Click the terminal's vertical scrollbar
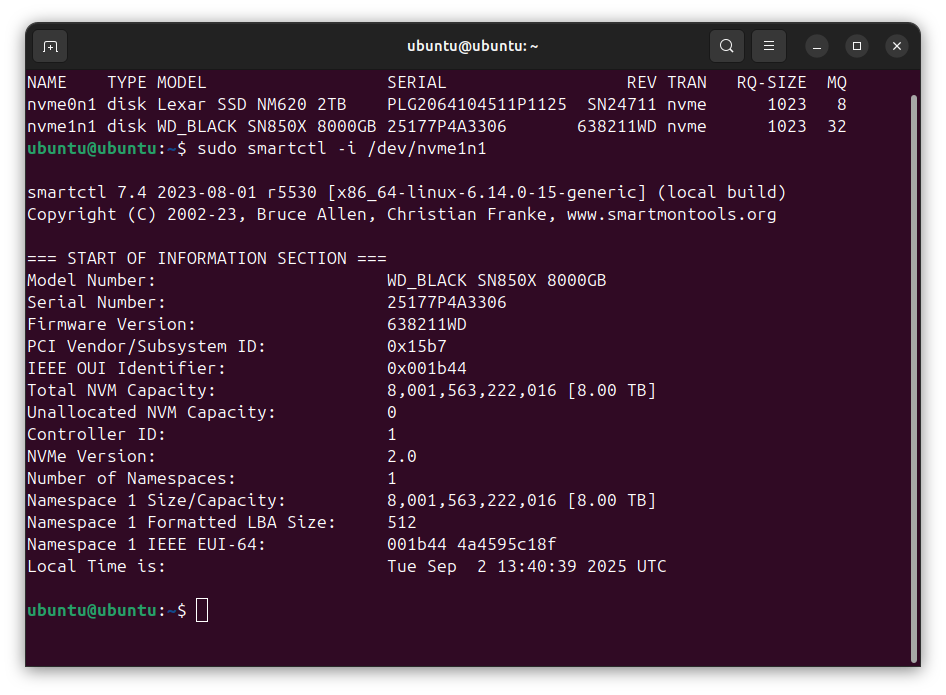The width and height of the screenshot is (946, 695). pyautogui.click(x=913, y=378)
